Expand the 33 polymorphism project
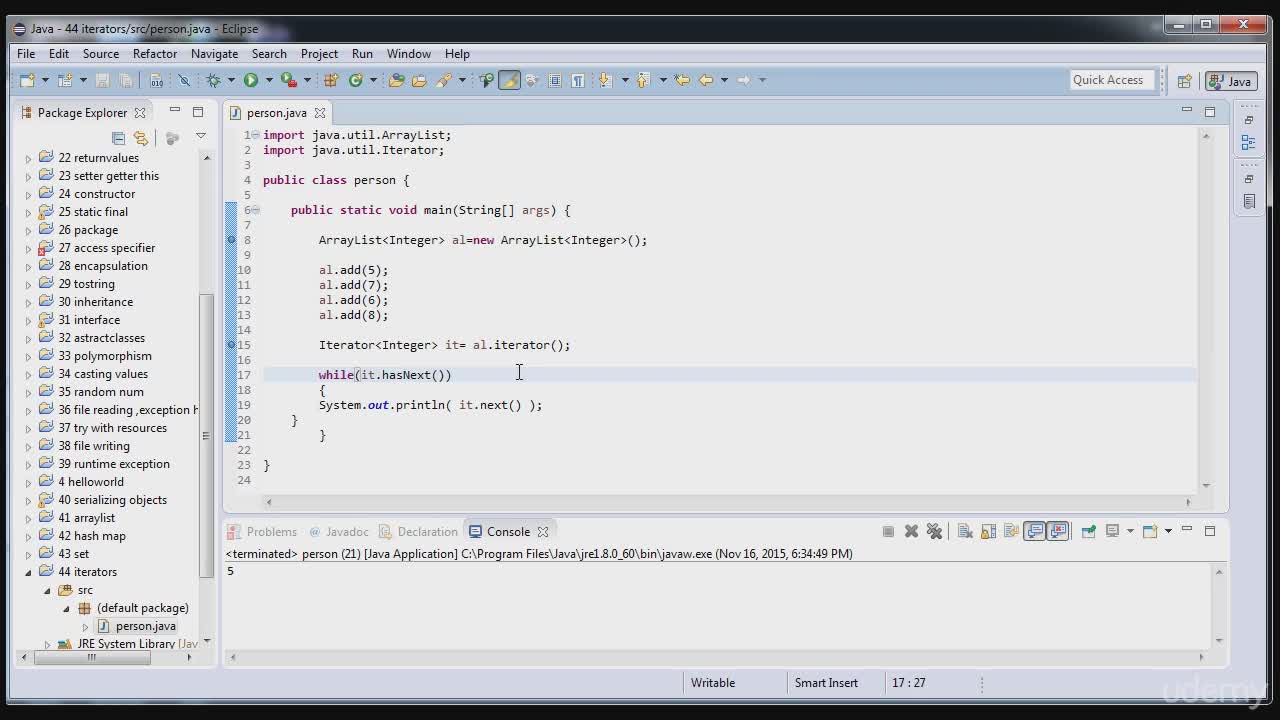Image resolution: width=1280 pixels, height=720 pixels. 29,356
